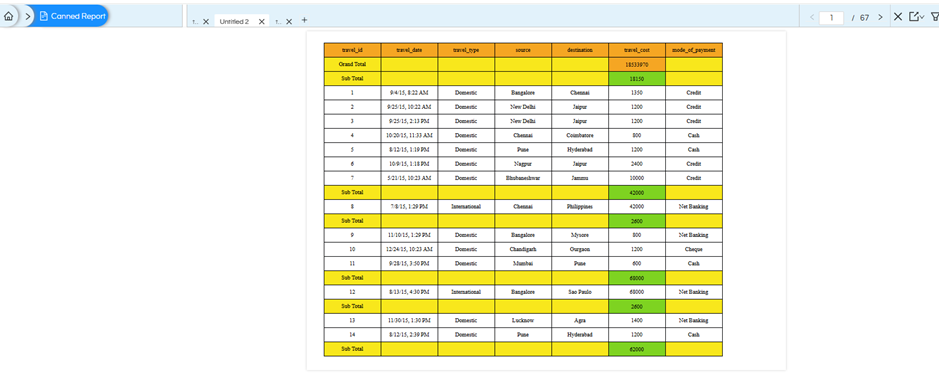Select the travel cost 600 cell
Screen dimensions: 939x386
point(637,263)
